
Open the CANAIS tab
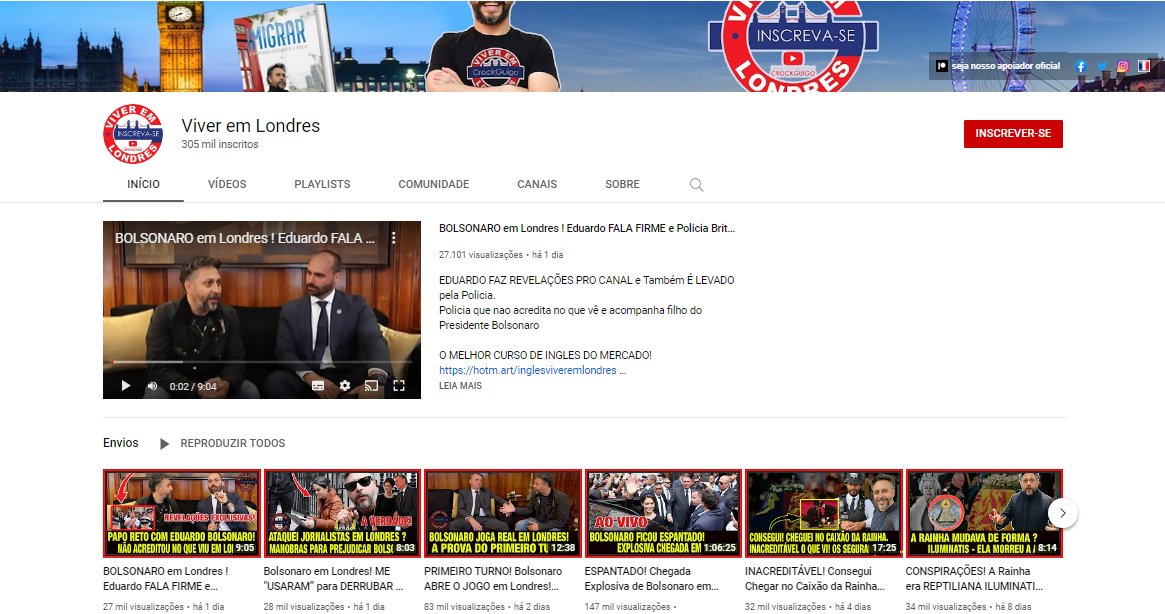(x=537, y=184)
